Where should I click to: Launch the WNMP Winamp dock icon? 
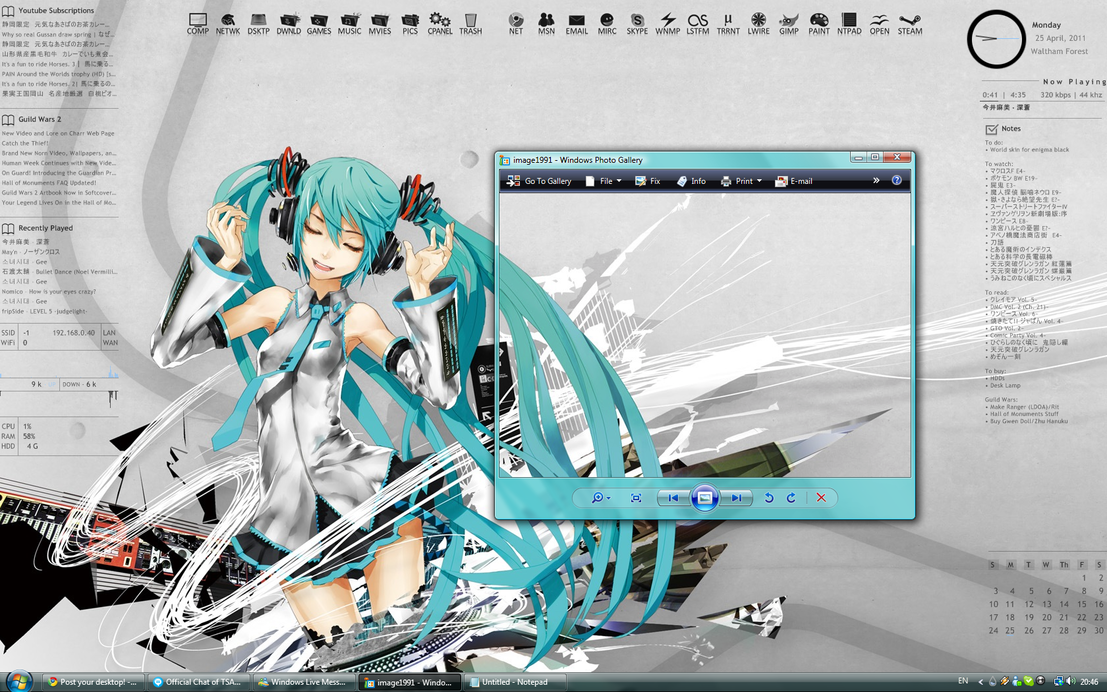click(667, 23)
